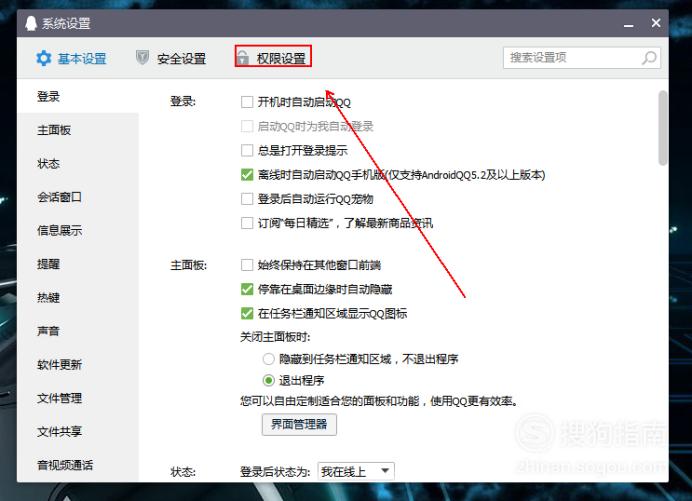Open 文件共享 settings in sidebar
This screenshot has height=501, width=692.
[x=78, y=432]
